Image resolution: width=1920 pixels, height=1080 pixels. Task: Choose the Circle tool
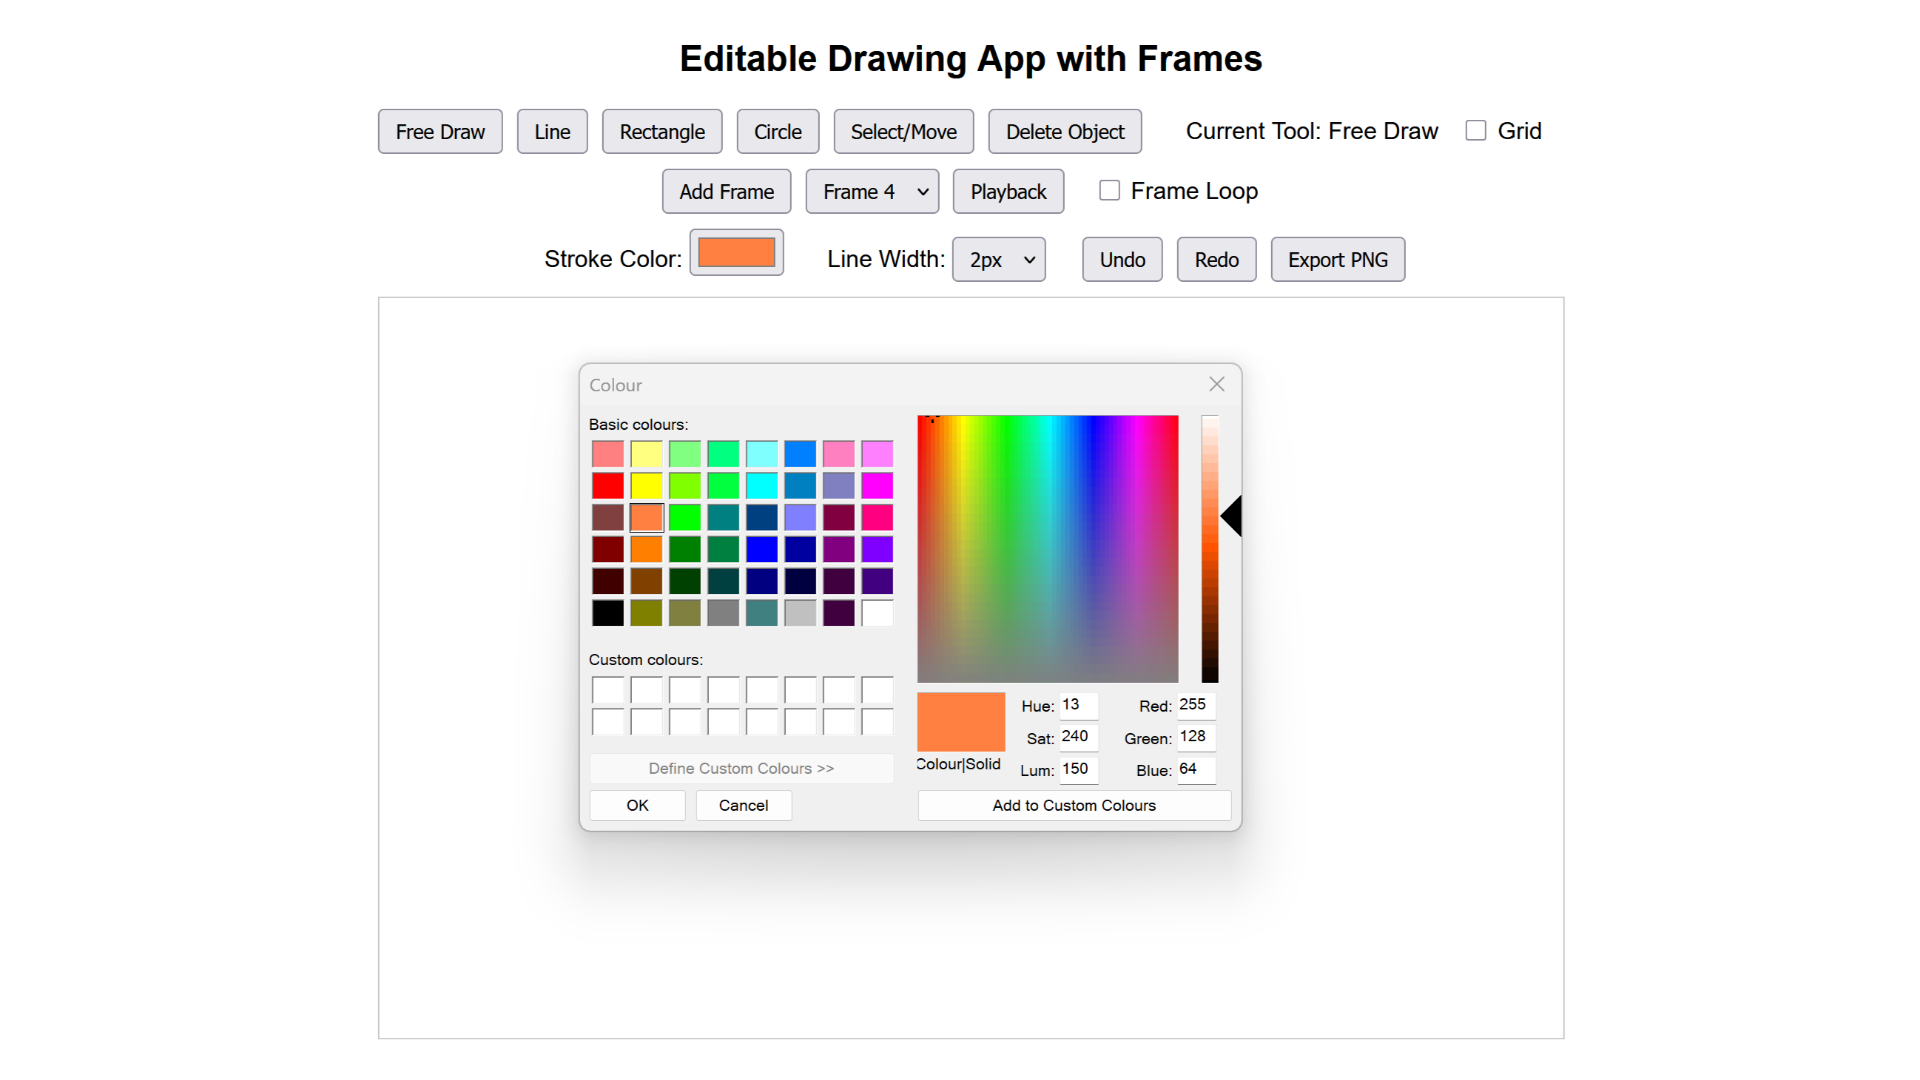778,132
